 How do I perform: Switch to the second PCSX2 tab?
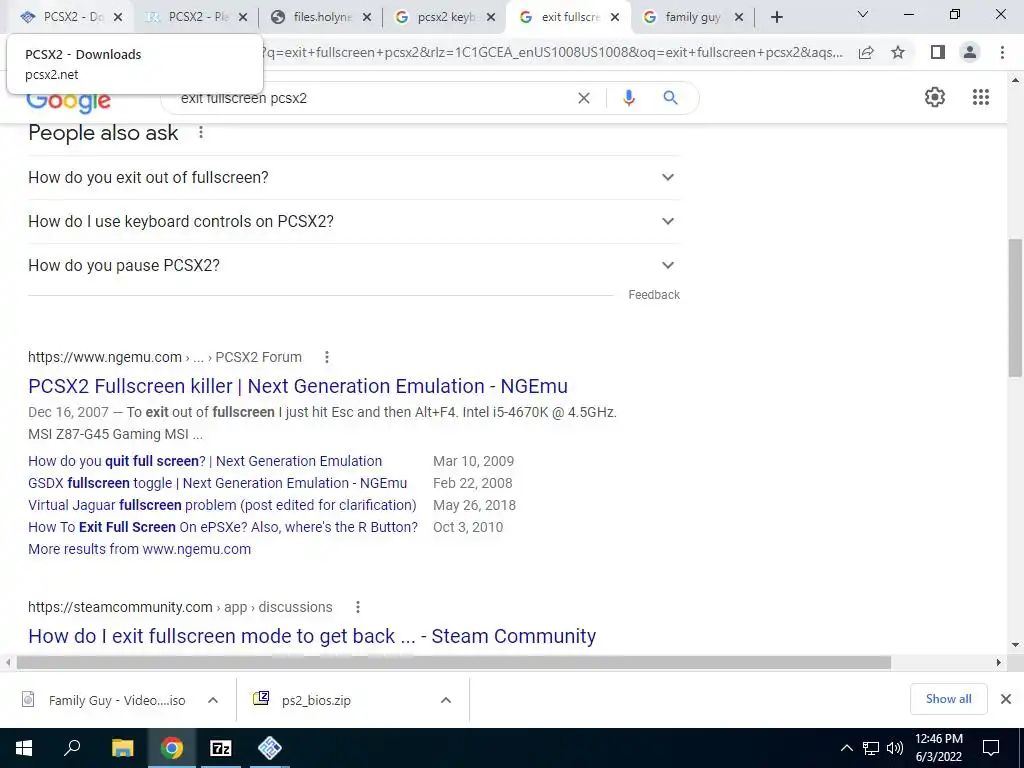(x=195, y=18)
